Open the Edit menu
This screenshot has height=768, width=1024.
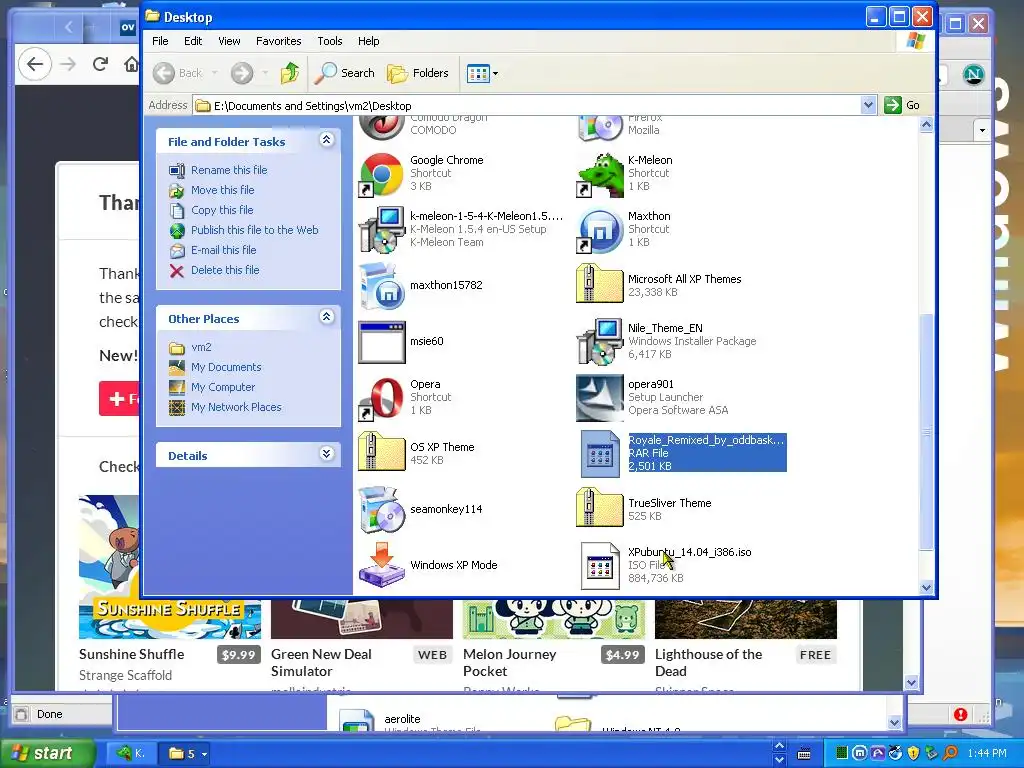pyautogui.click(x=193, y=41)
